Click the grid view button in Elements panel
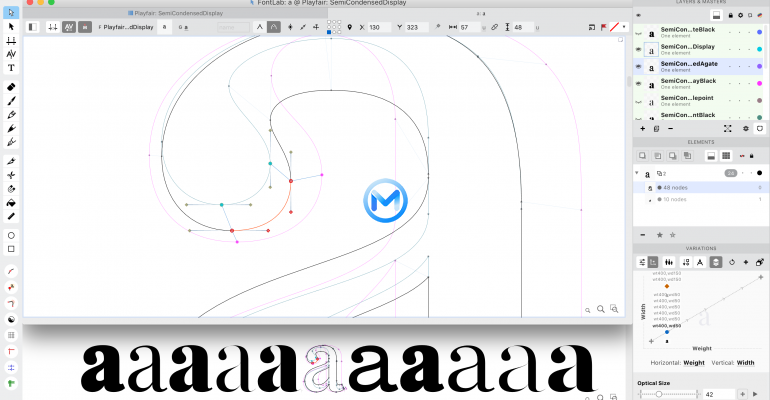 726,156
